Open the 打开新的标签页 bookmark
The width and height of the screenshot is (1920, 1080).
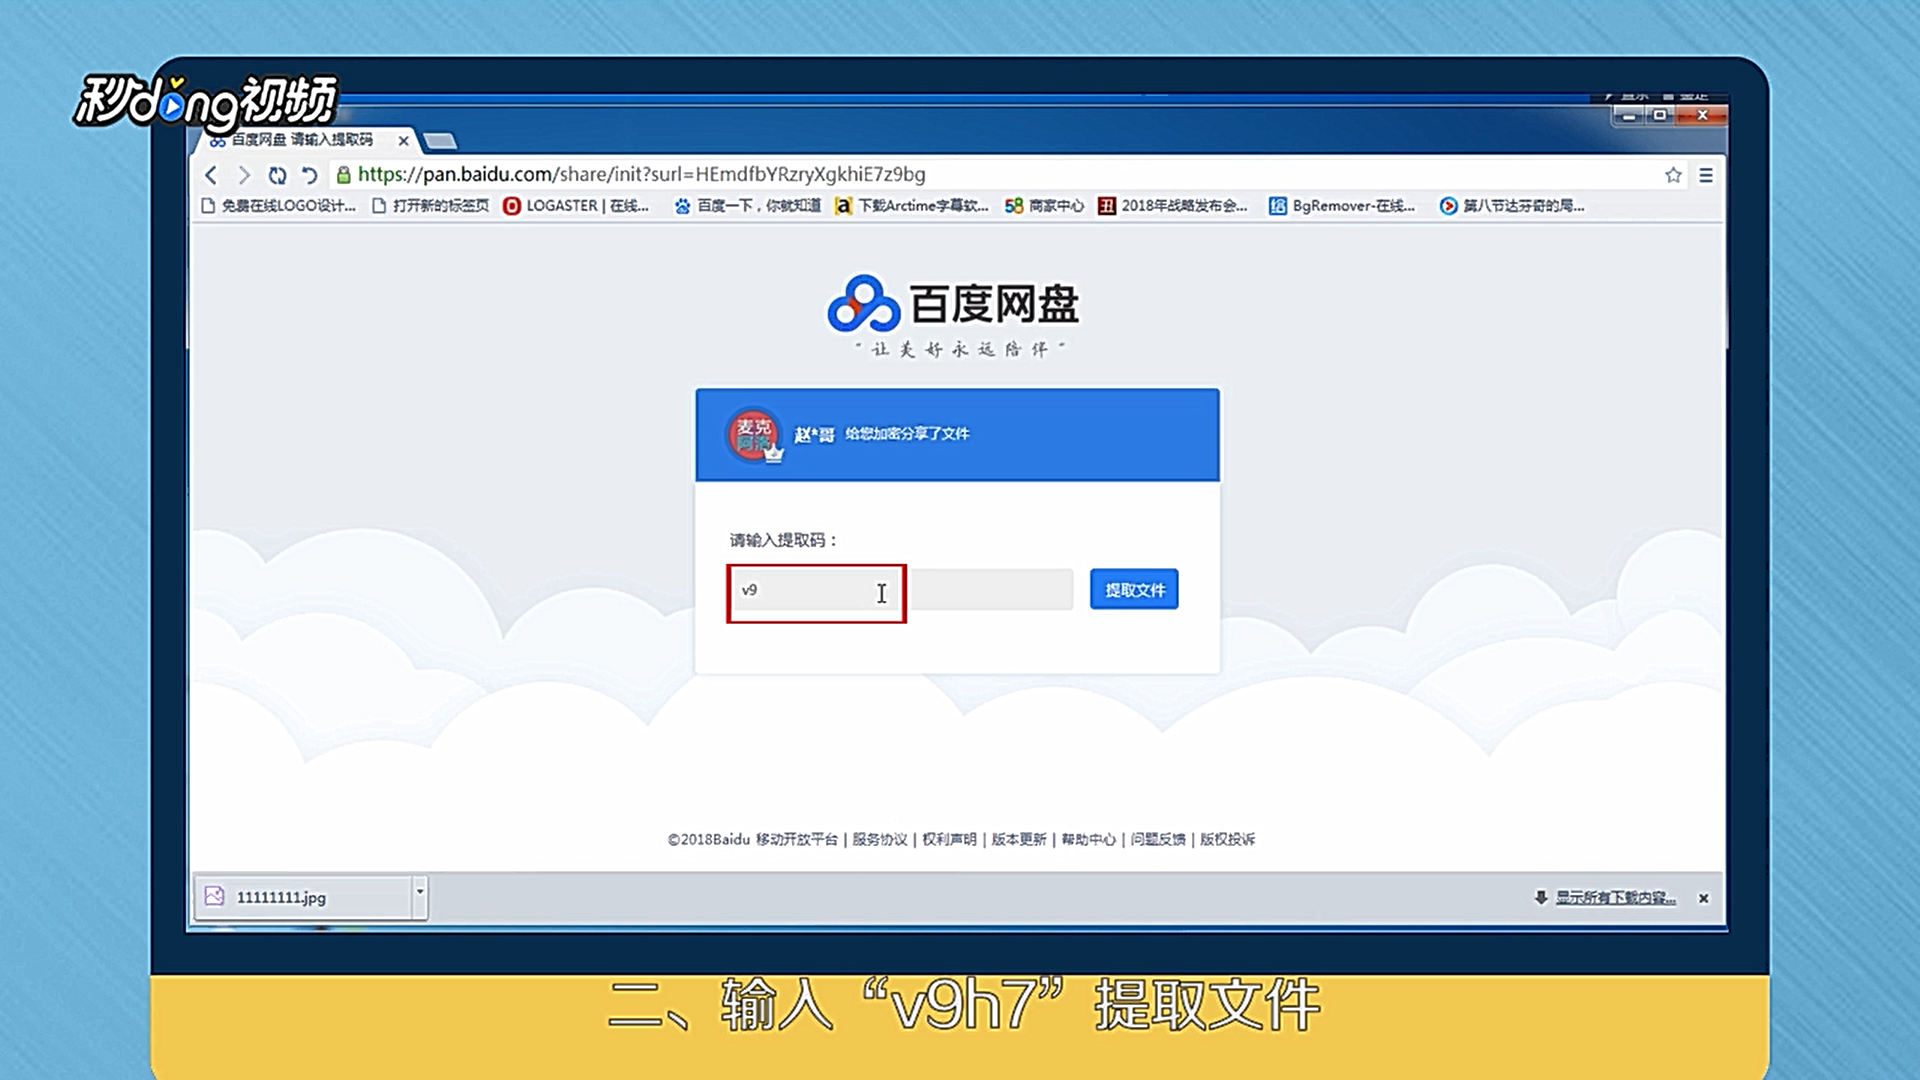(430, 206)
